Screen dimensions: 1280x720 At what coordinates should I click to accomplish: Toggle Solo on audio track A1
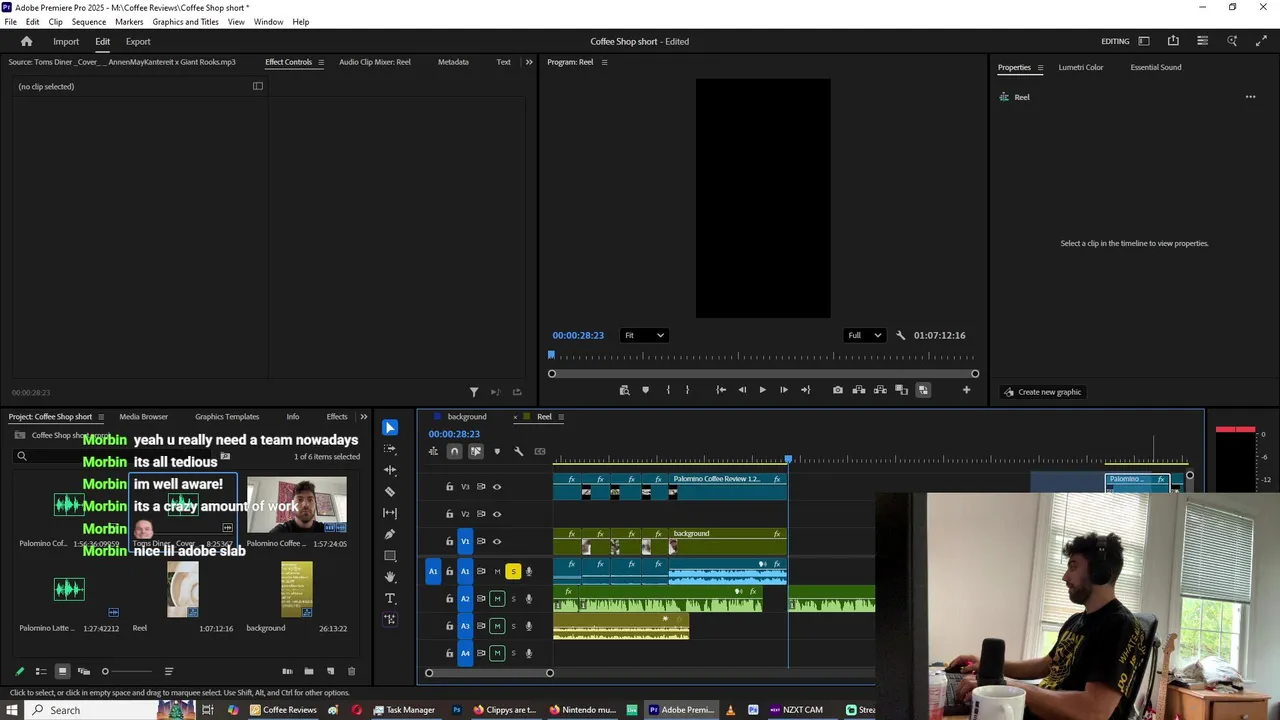[513, 572]
